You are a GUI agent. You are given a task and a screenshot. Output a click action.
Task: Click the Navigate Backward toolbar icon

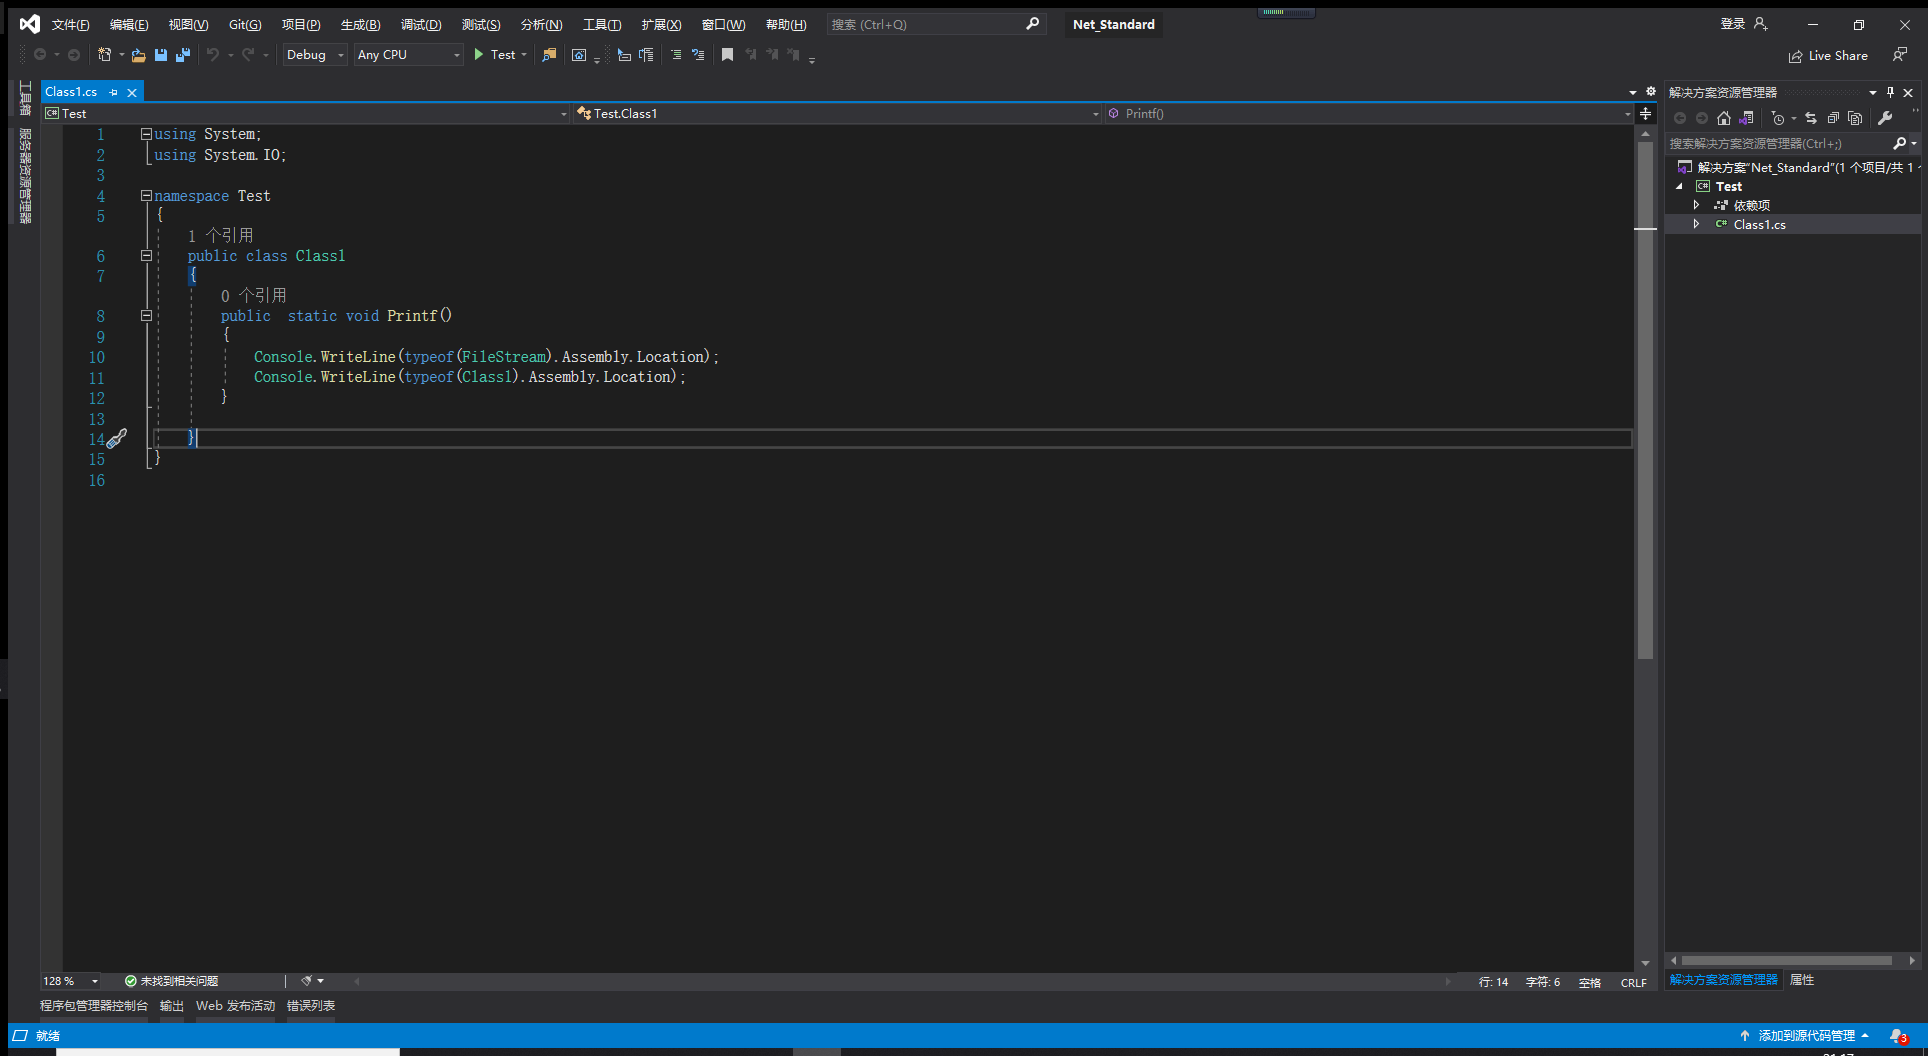40,55
